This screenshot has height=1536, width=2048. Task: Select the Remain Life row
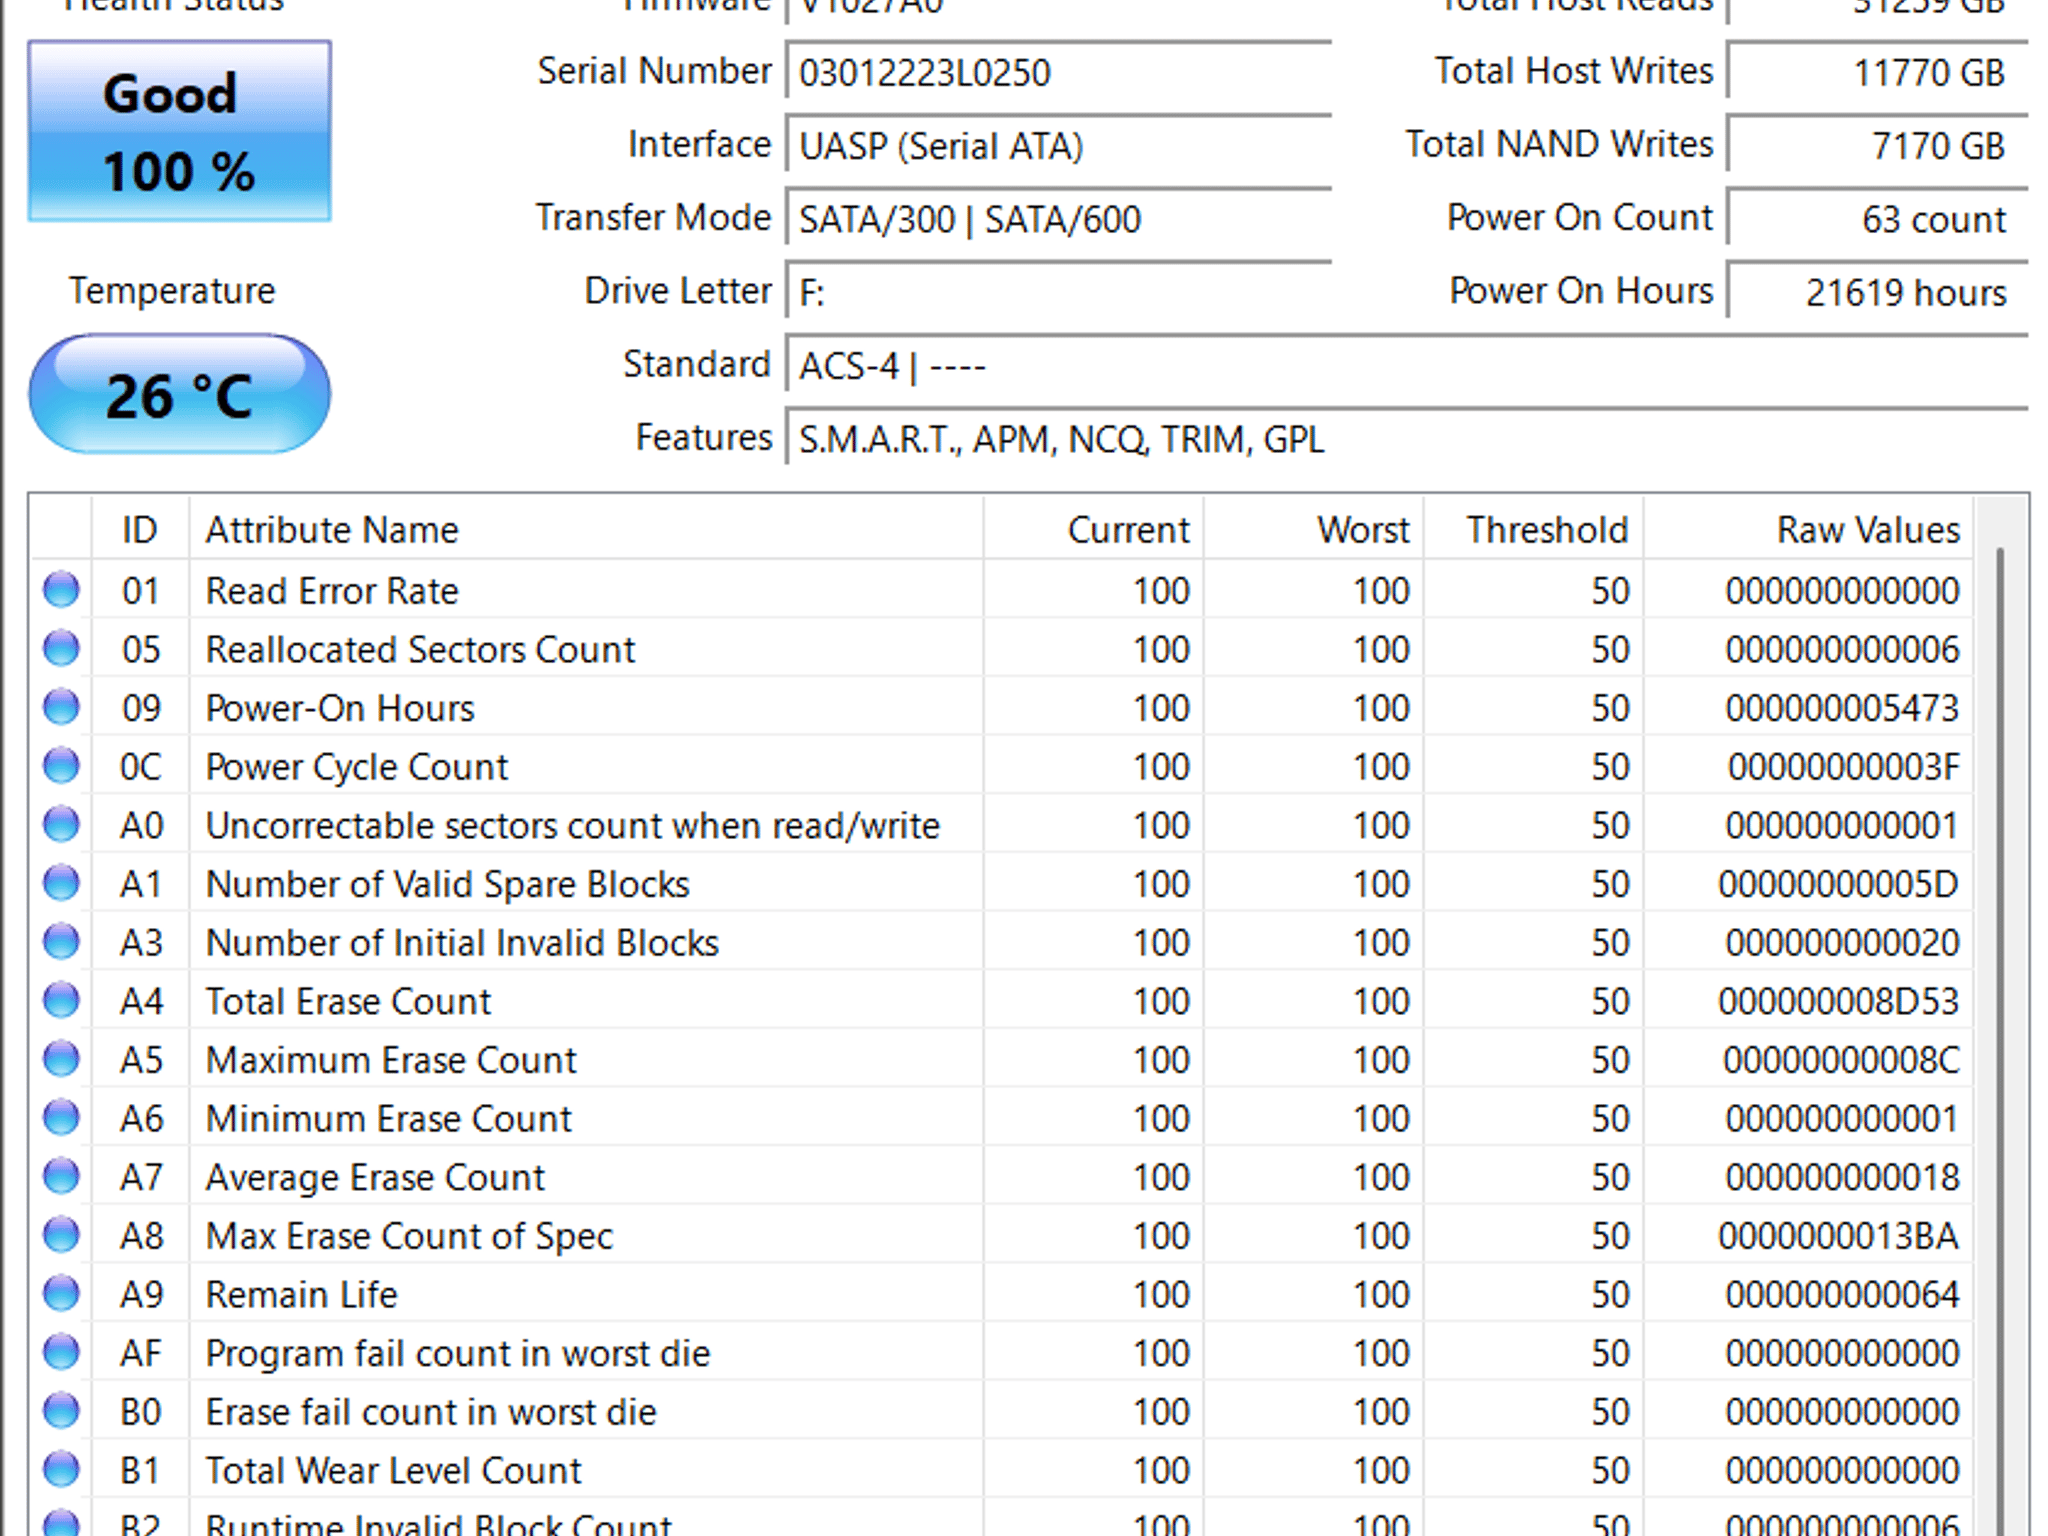[x=1002, y=1293]
